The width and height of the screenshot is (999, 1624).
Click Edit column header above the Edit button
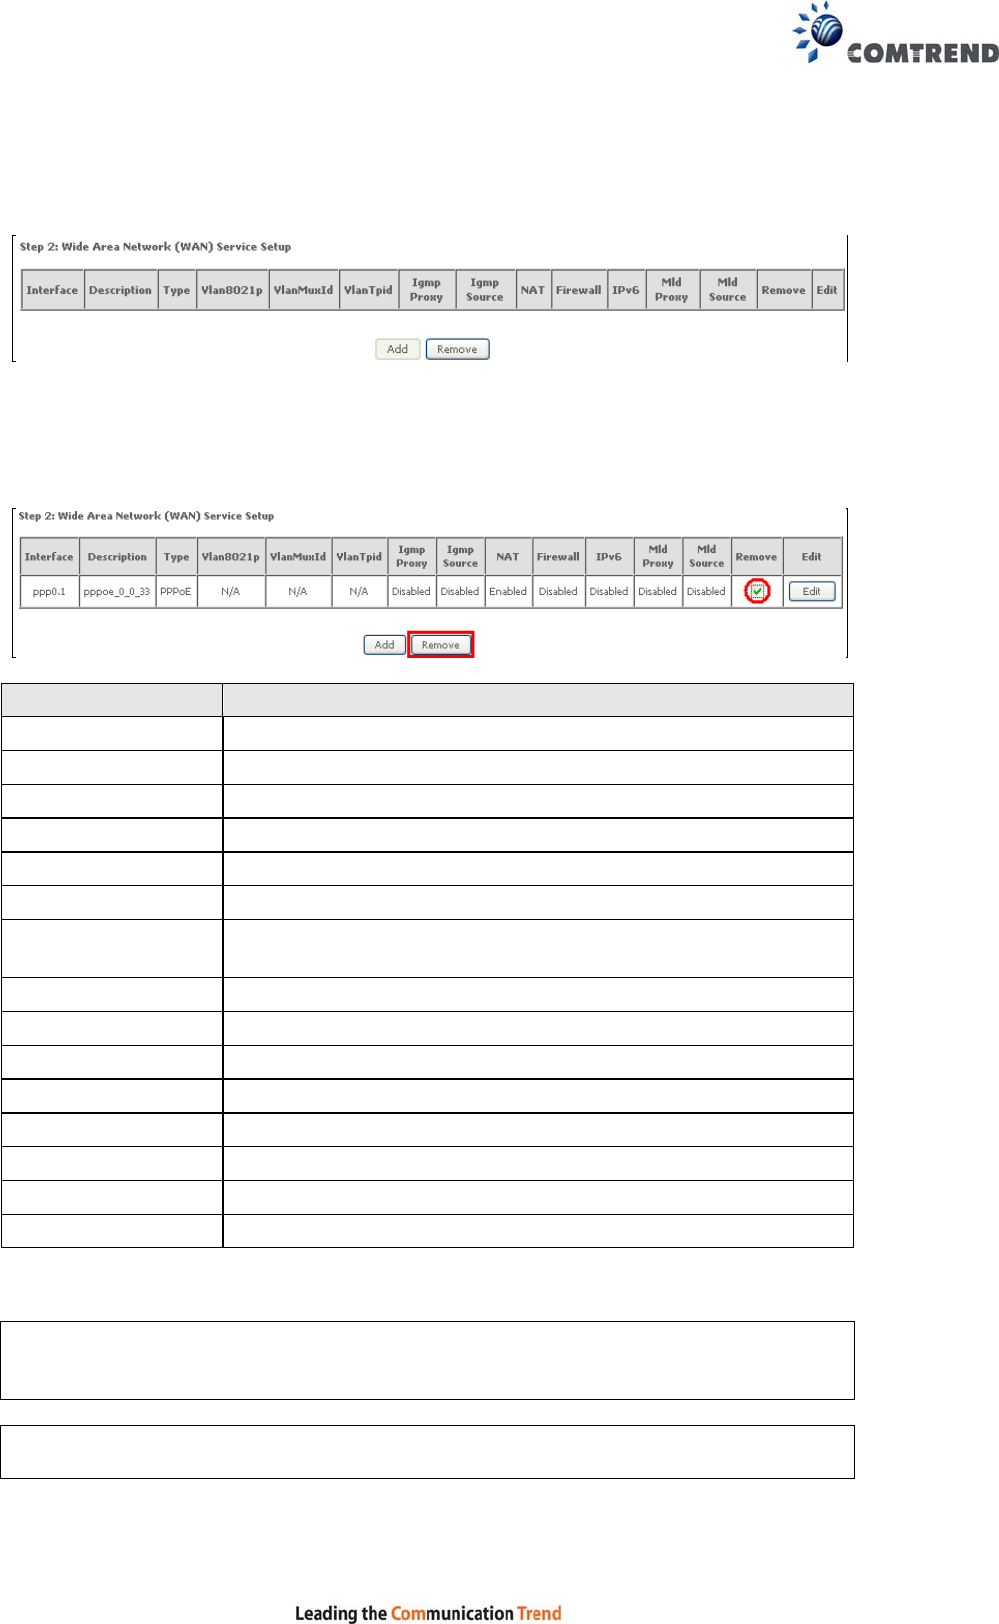point(812,557)
